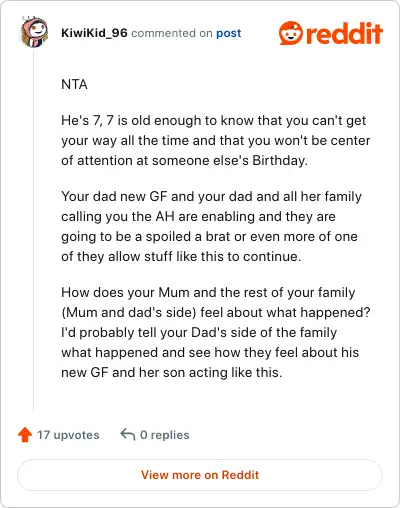Click the paragraph starting 'Your dad new GF'
The height and width of the screenshot is (508, 400).
point(211,226)
